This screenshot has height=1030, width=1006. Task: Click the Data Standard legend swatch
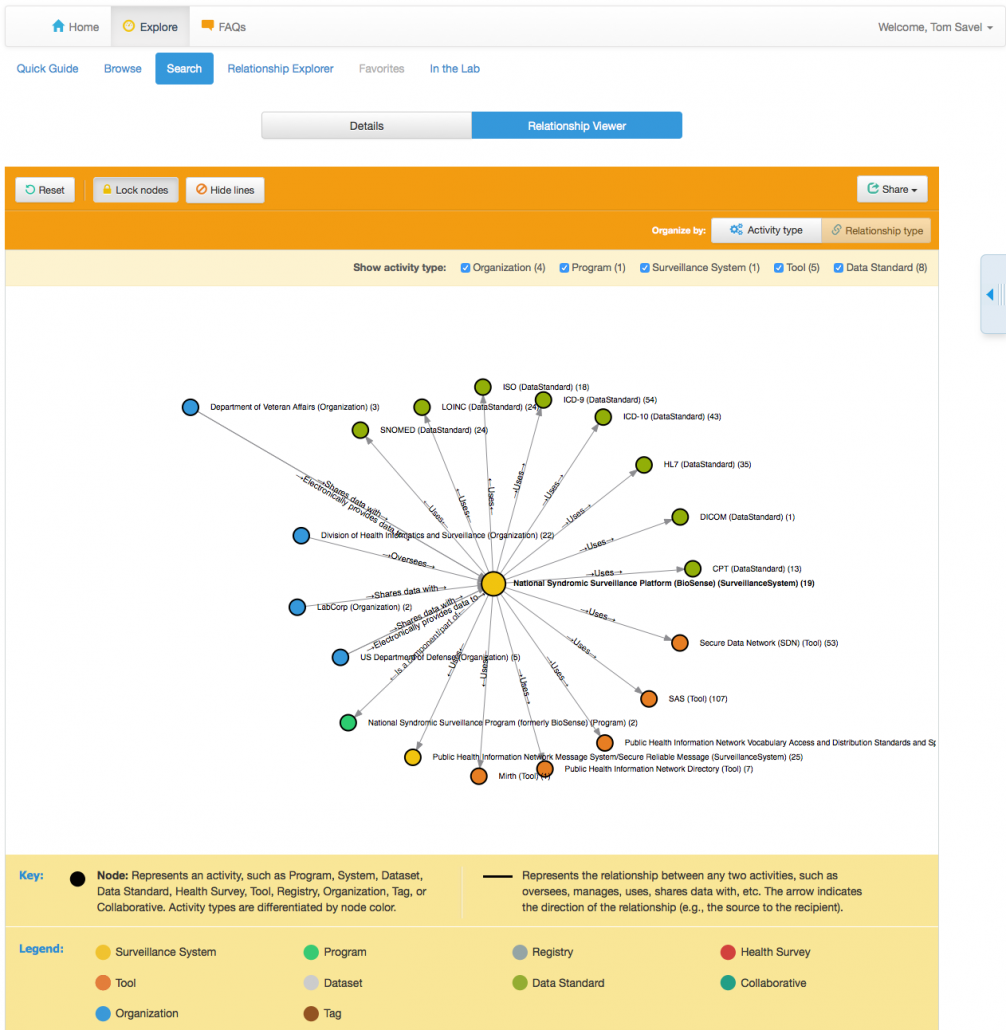click(520, 983)
